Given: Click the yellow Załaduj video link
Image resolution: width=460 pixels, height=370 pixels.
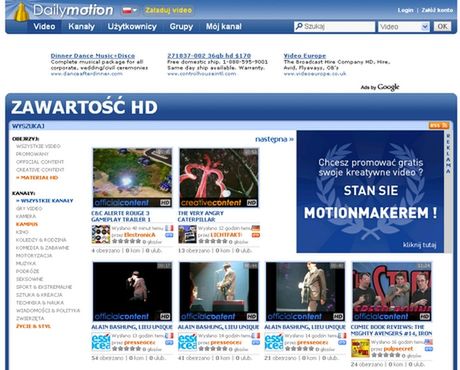Looking at the screenshot, I should tap(168, 10).
